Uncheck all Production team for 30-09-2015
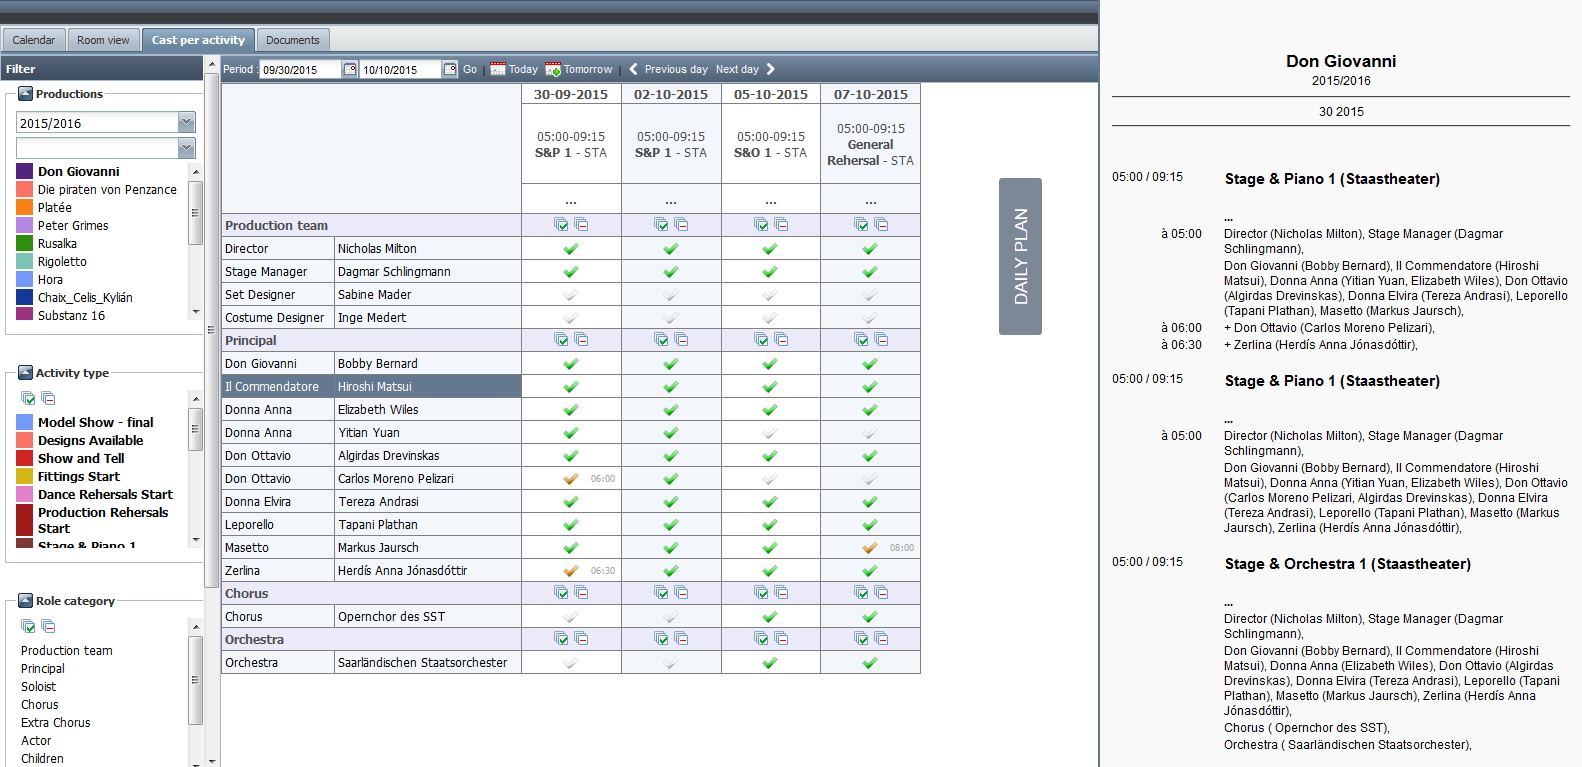The image size is (1582, 767). coord(581,225)
